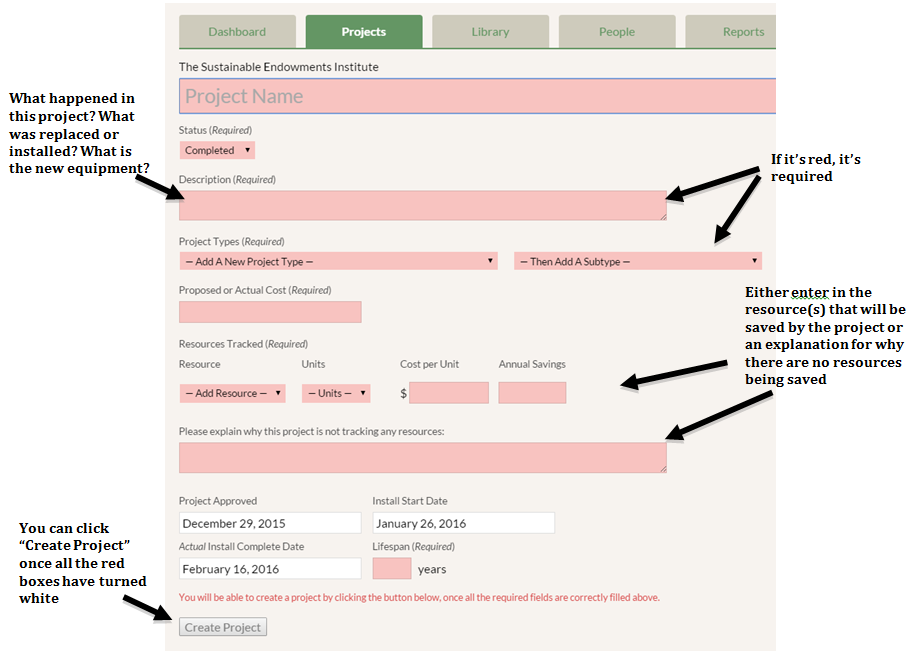
Task: Click the Install Start Date label
Action: click(x=410, y=501)
